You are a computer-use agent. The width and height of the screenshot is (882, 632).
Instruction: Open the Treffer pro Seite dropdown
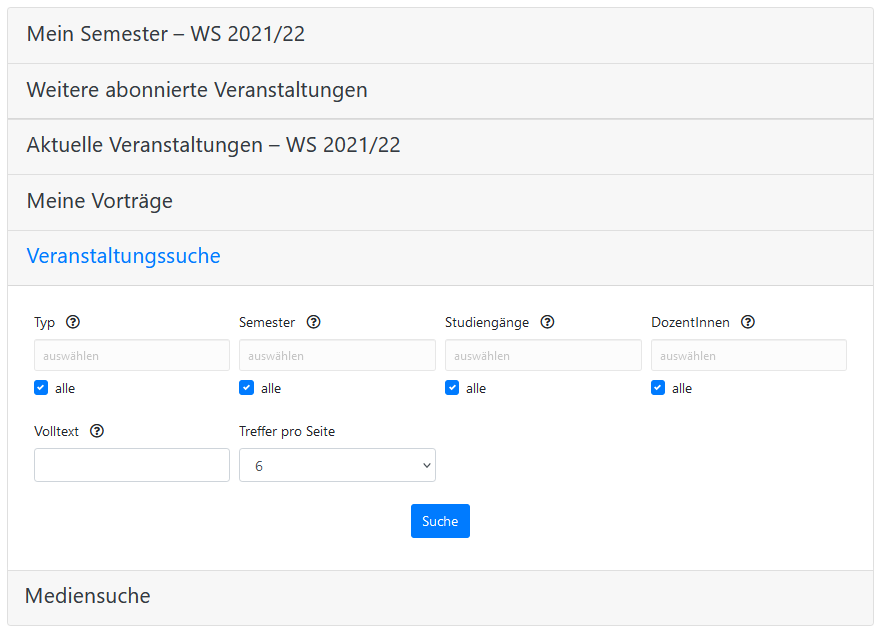pyautogui.click(x=337, y=465)
